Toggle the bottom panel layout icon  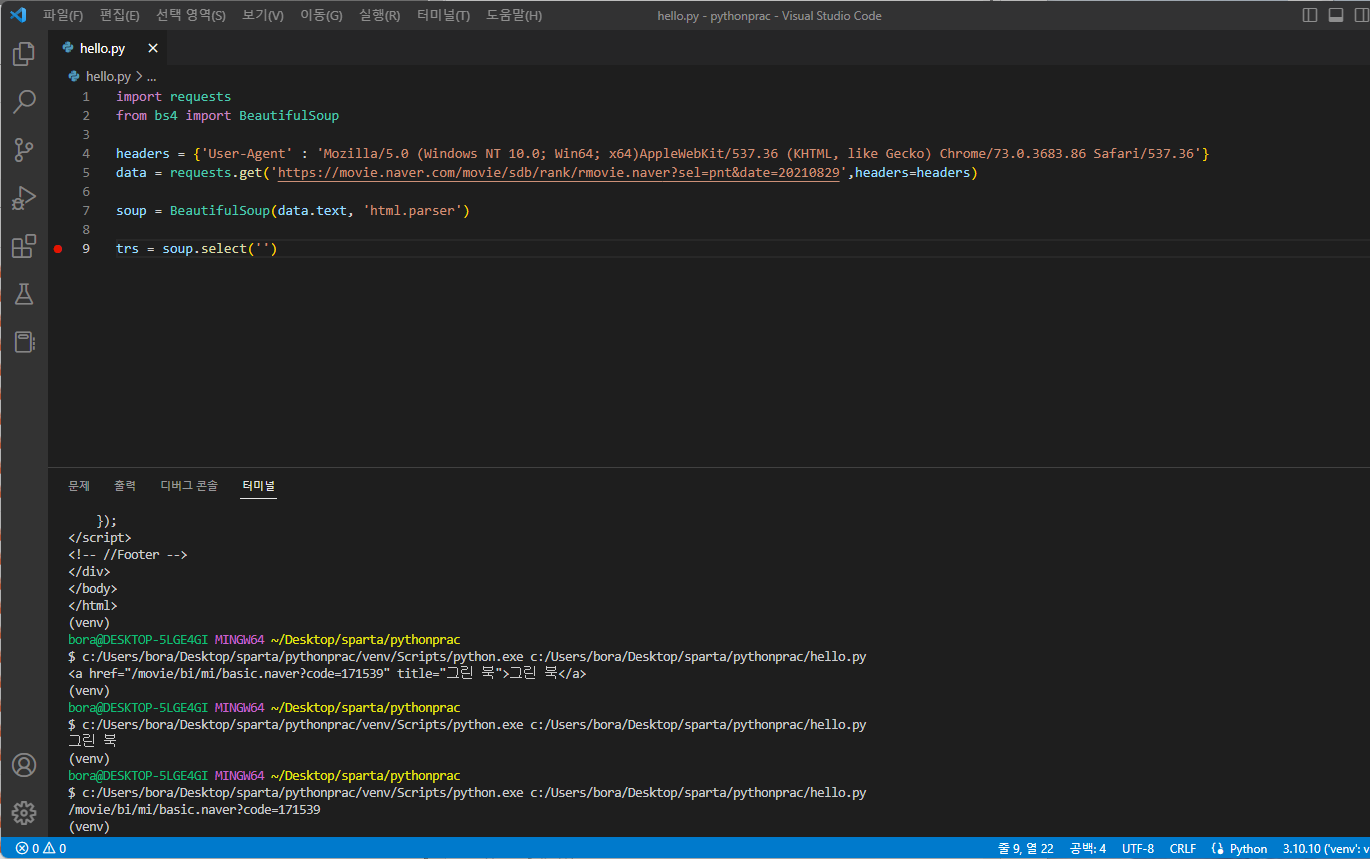coord(1335,15)
